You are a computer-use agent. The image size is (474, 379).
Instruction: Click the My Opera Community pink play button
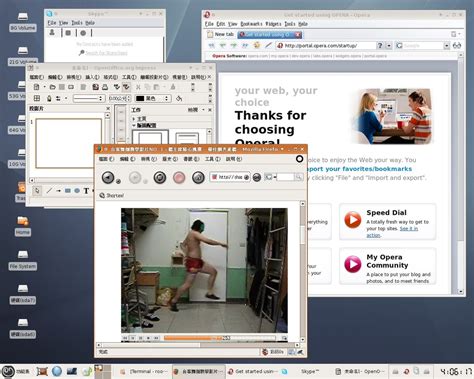352,264
